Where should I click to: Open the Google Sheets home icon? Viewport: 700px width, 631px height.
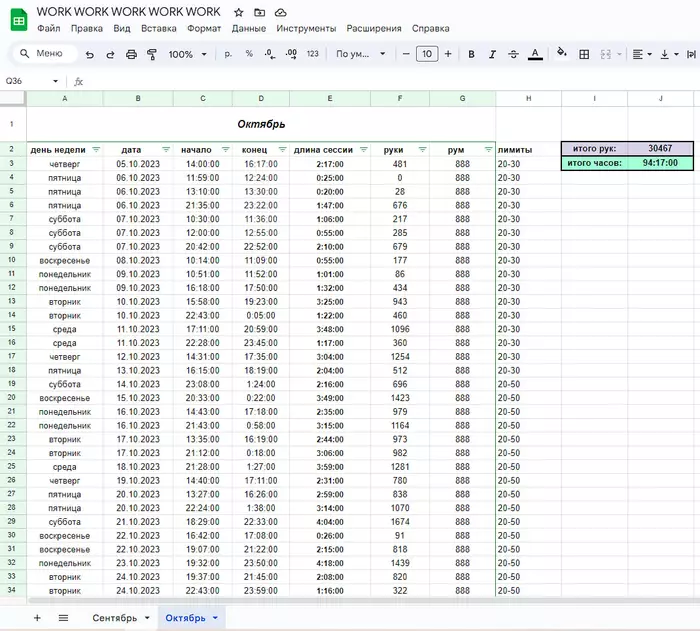[x=19, y=20]
